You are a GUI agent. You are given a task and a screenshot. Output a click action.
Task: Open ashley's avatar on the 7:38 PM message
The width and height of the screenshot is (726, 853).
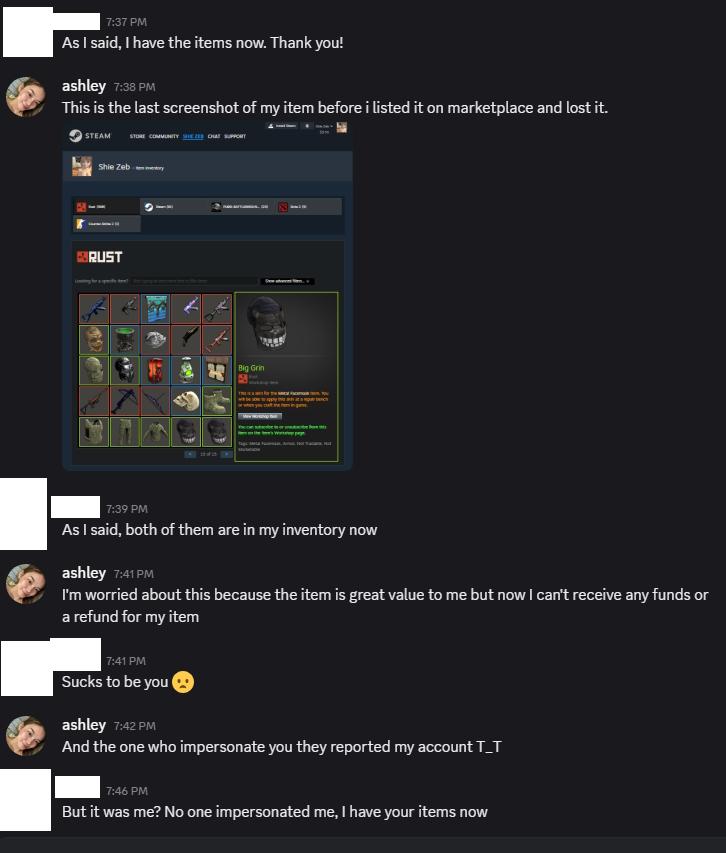click(x=26, y=97)
